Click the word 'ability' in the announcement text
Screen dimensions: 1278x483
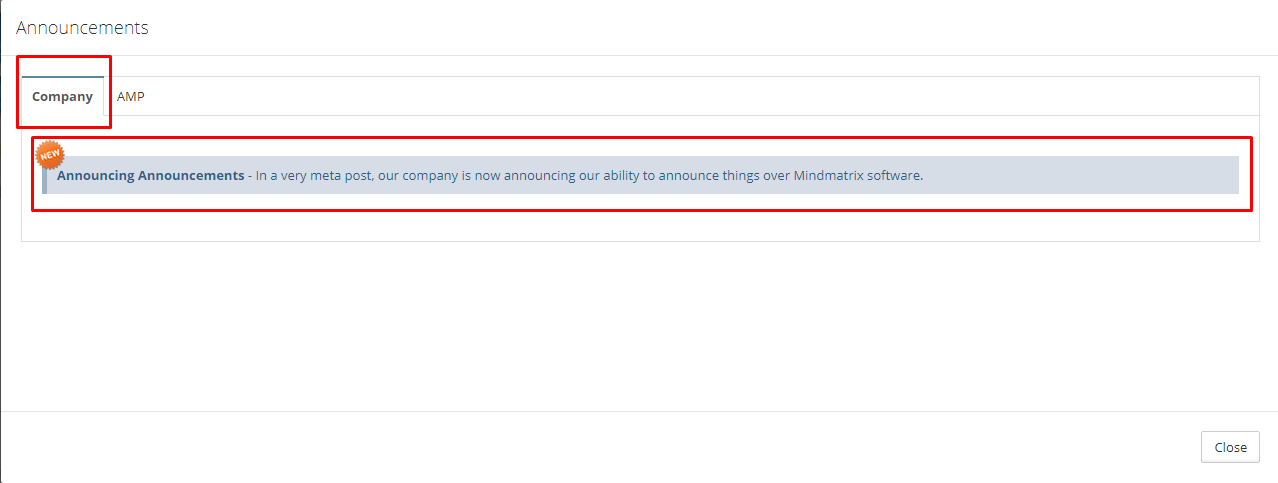(x=621, y=175)
